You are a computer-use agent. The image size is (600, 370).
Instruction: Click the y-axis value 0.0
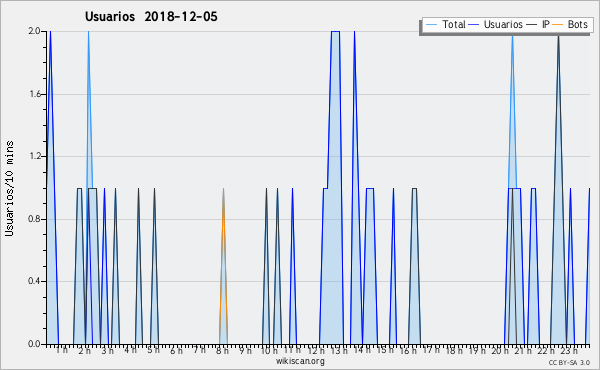[34, 344]
